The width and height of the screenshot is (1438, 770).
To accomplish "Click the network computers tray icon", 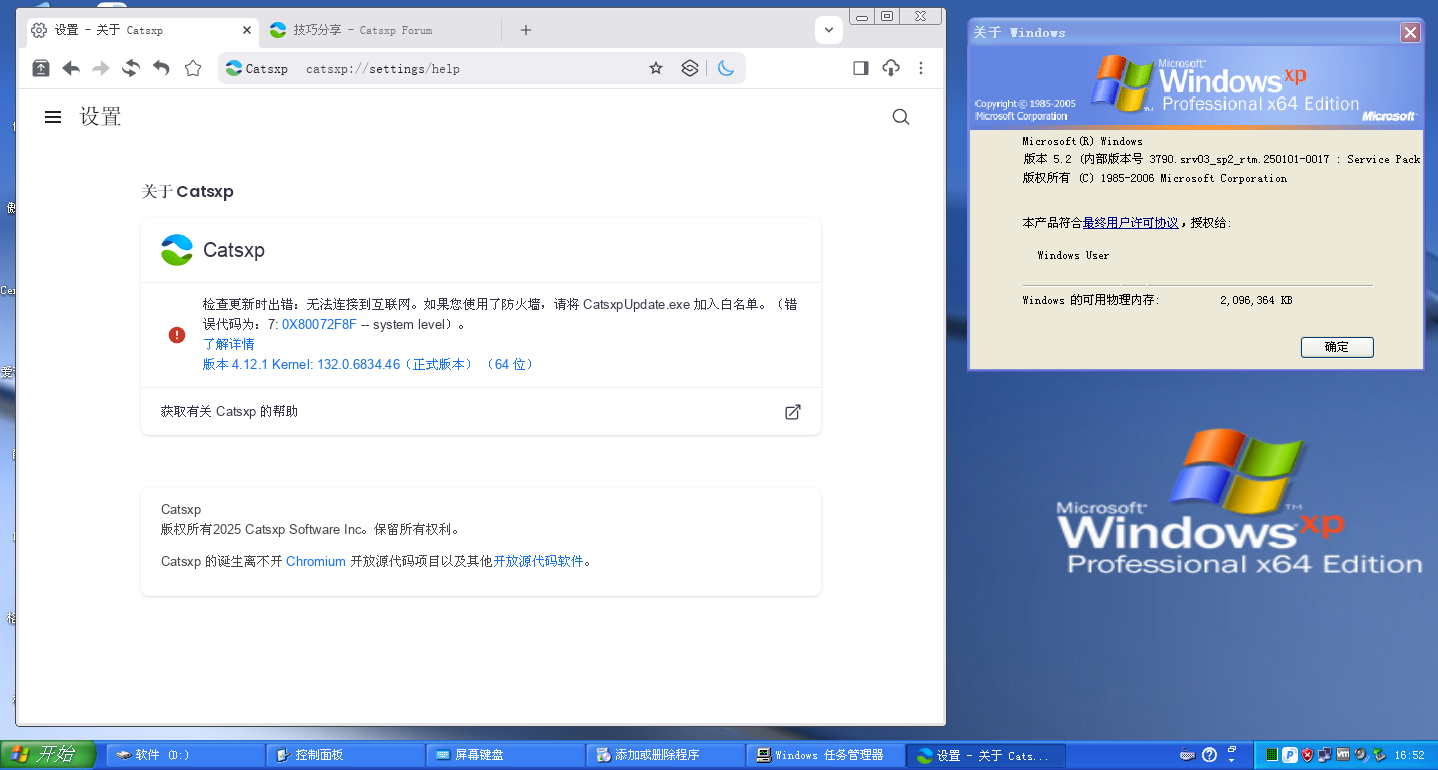I will coord(1324,755).
